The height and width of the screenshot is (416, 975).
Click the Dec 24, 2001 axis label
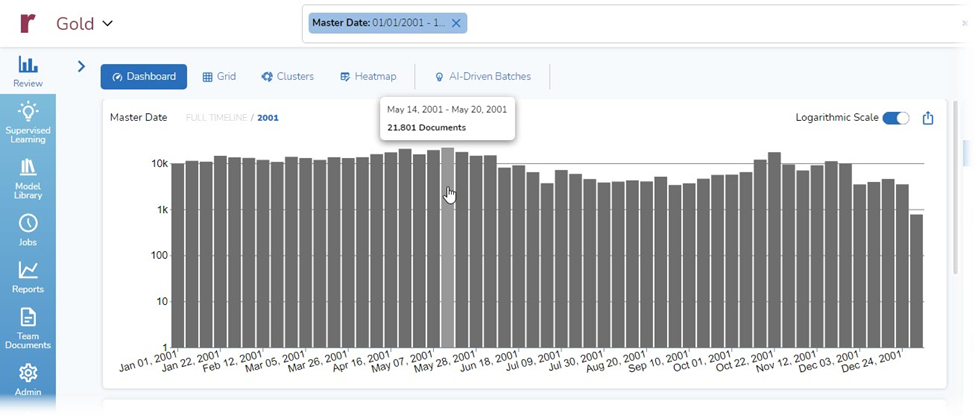coord(871,363)
